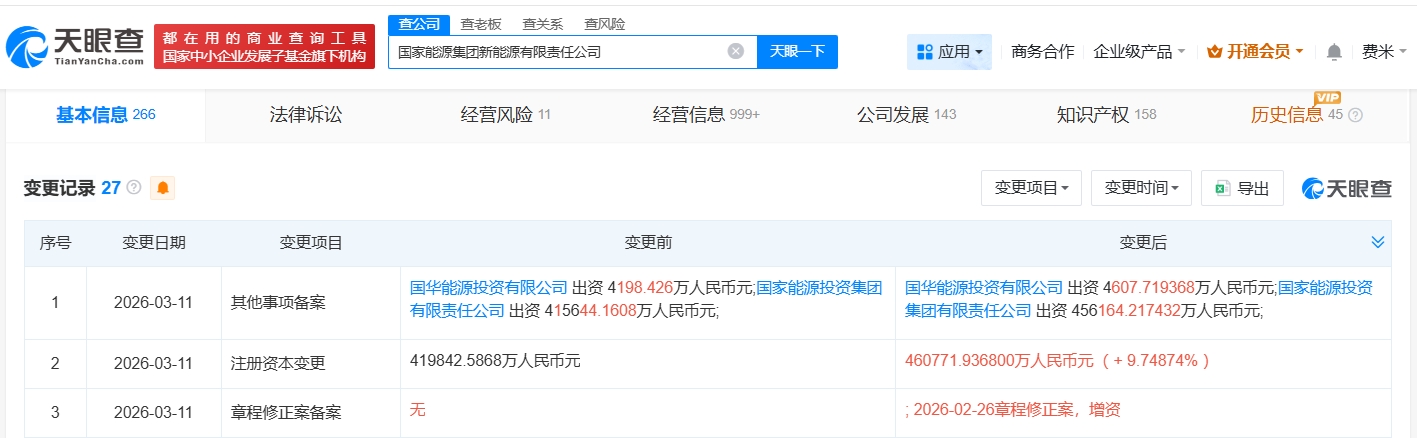
Task: Click the help icon beside 历史信息 45
Action: (x=1356, y=115)
